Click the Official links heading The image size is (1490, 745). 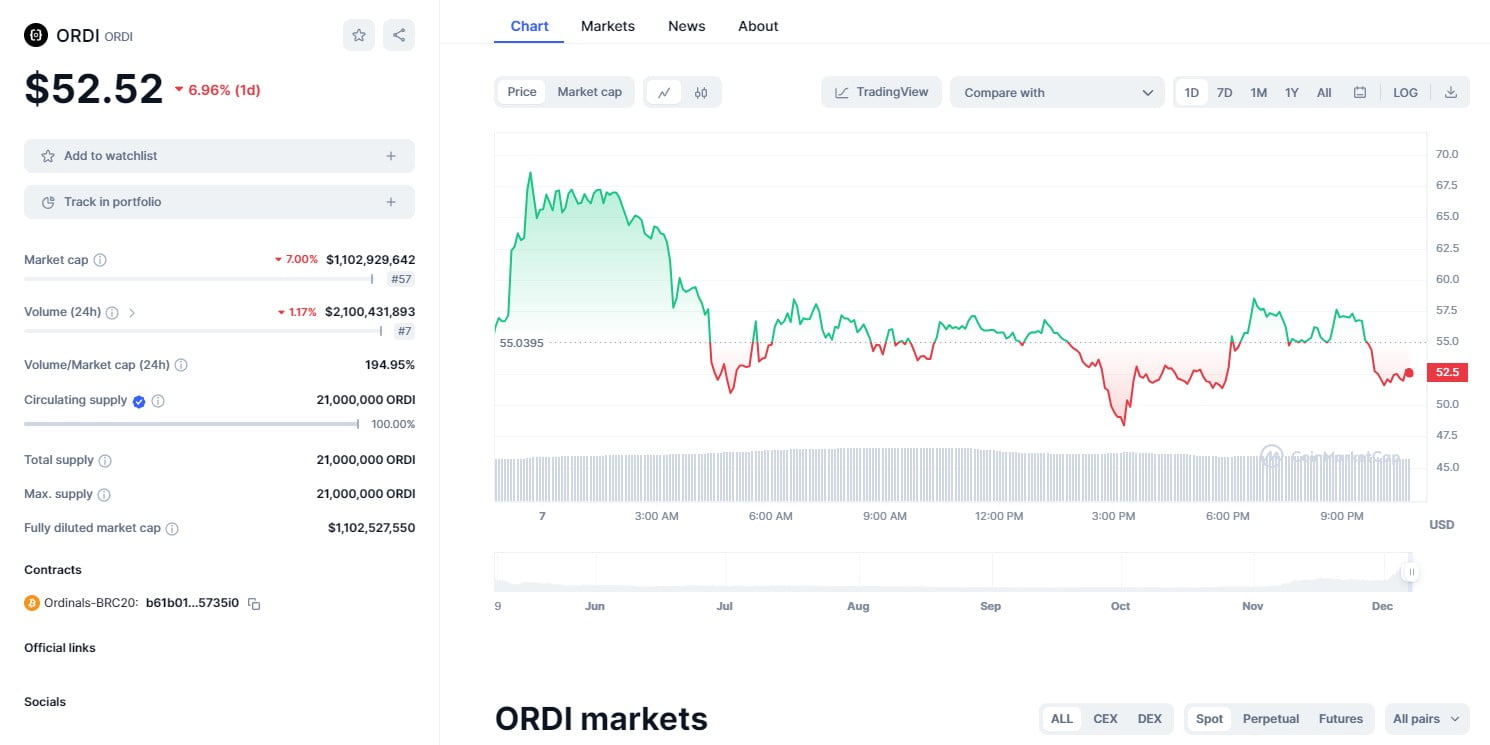[60, 648]
